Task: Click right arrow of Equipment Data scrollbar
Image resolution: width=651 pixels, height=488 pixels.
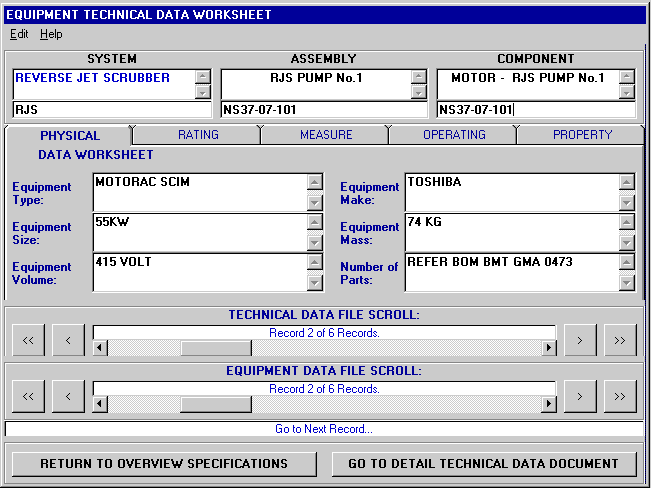Action: pyautogui.click(x=549, y=404)
